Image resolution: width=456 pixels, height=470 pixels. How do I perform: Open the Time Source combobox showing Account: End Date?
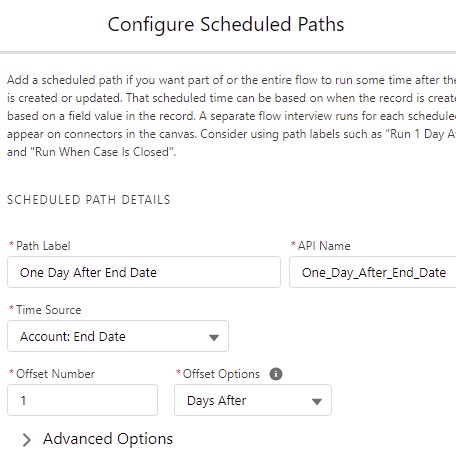point(118,336)
